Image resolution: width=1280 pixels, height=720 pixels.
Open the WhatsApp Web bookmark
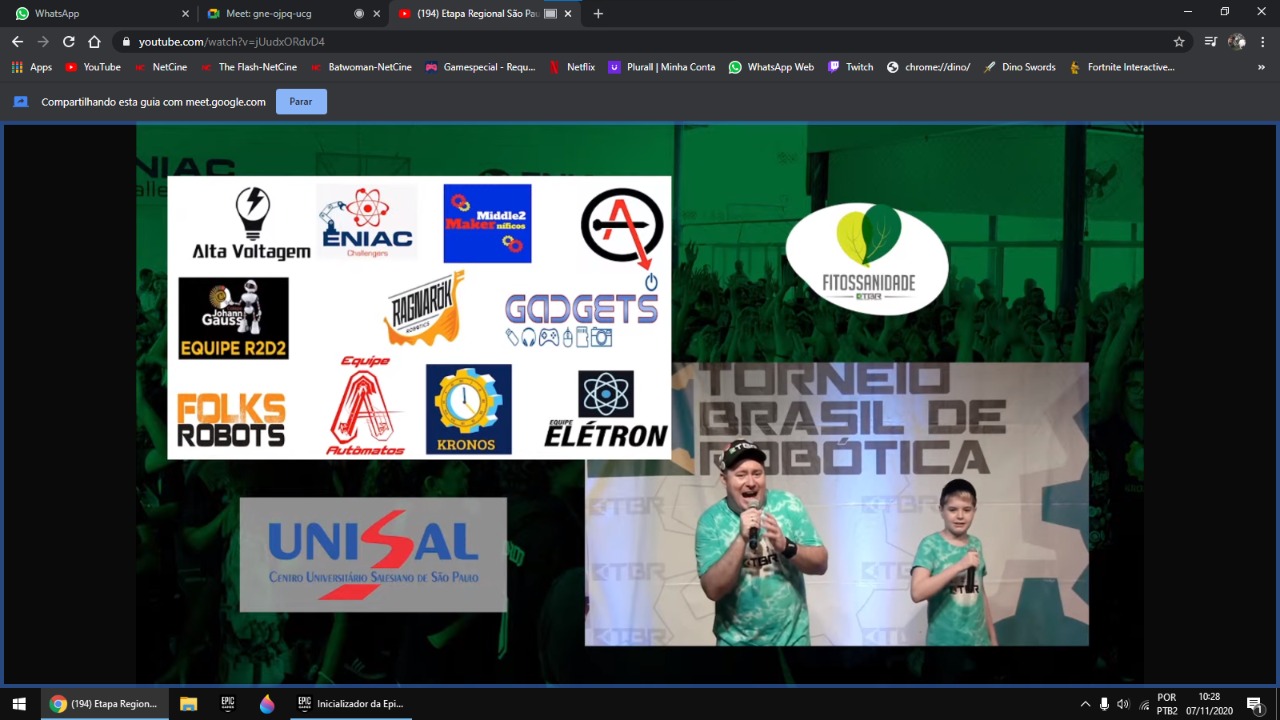point(771,67)
